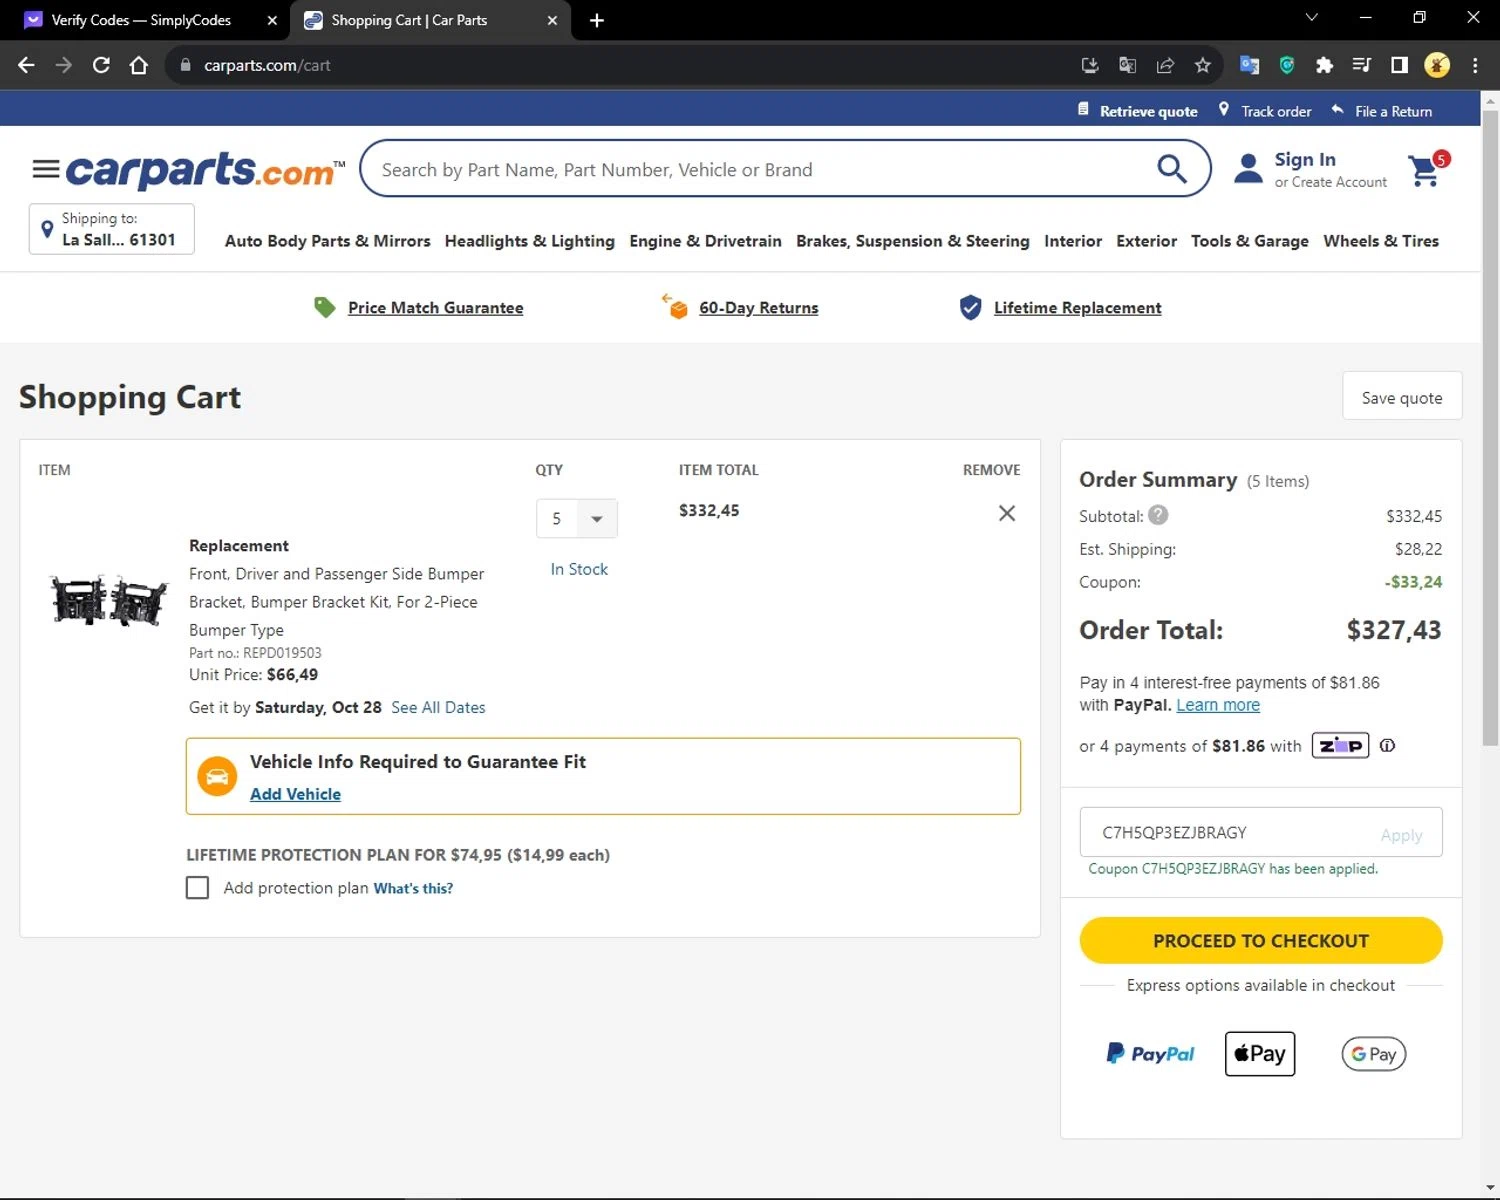Click the Google Pay button
1500x1200 pixels.
(x=1374, y=1054)
